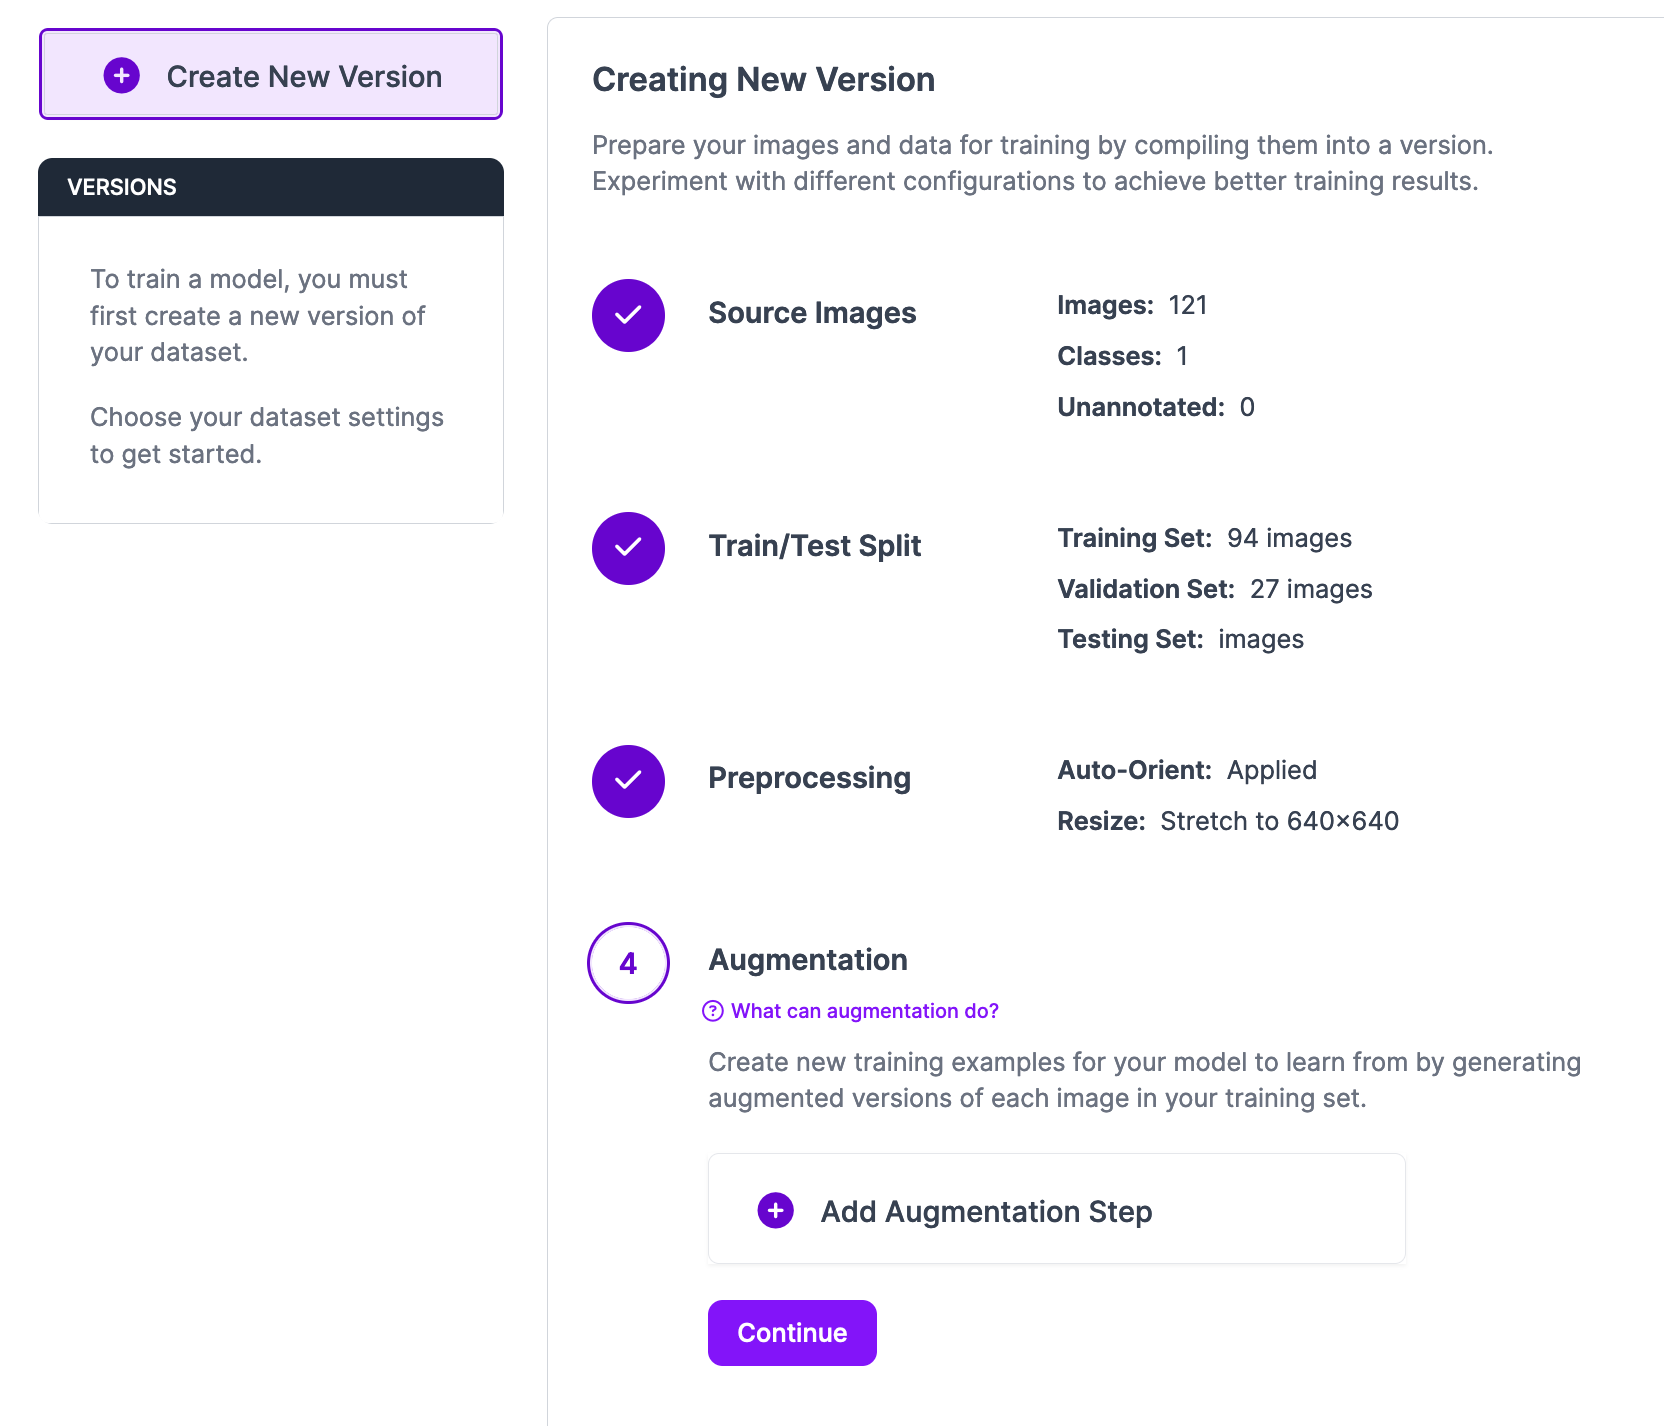Viewport: 1664px width, 1426px height.
Task: Open the Source Images step heading
Action: 812,313
